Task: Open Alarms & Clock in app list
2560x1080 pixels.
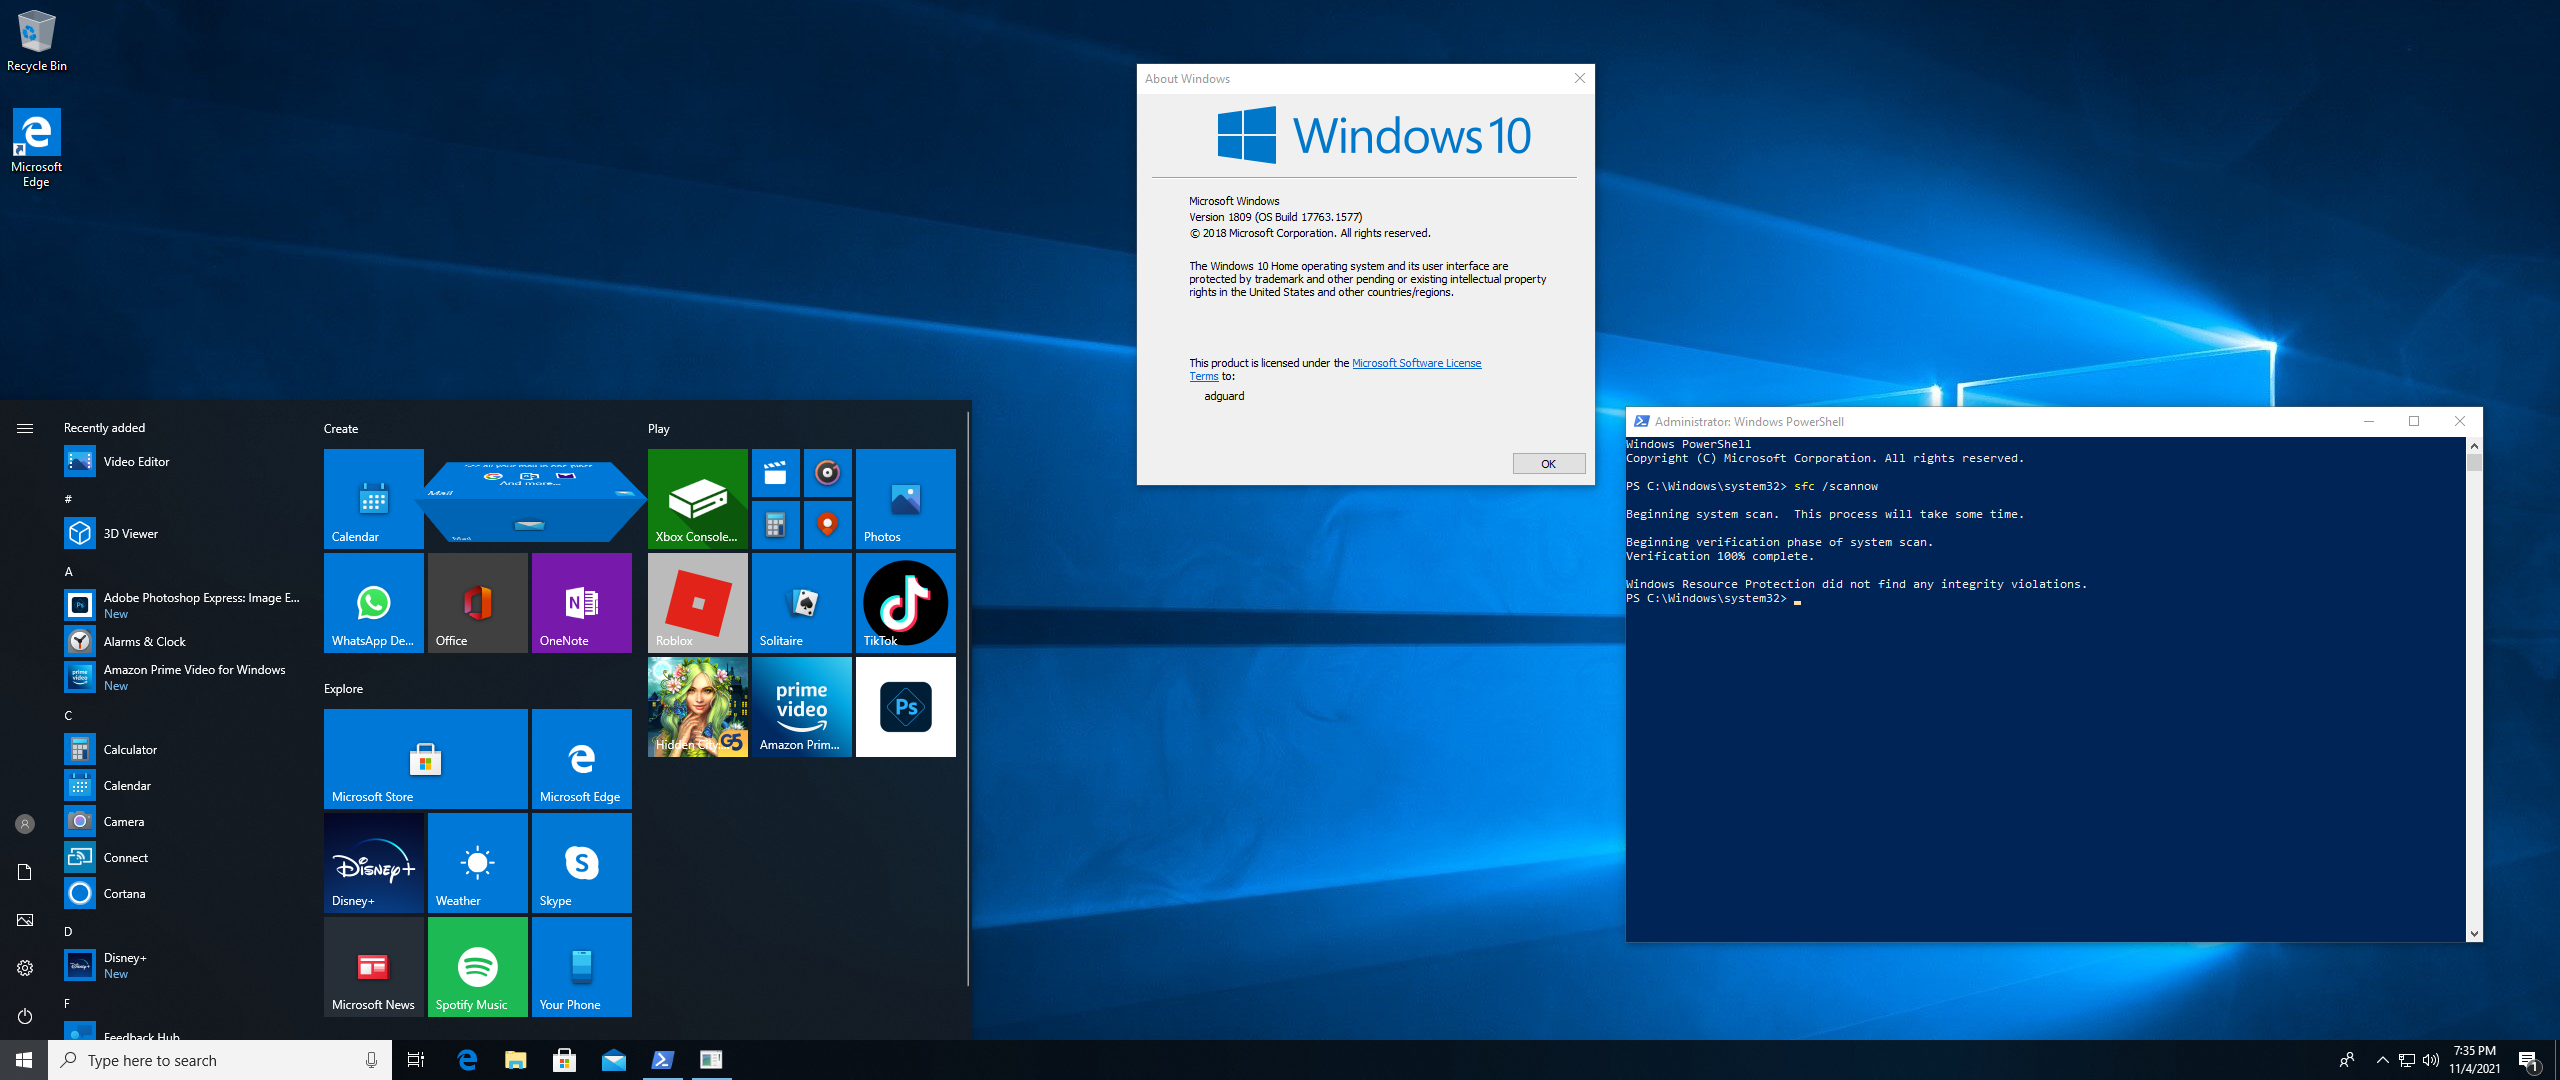Action: 182,641
